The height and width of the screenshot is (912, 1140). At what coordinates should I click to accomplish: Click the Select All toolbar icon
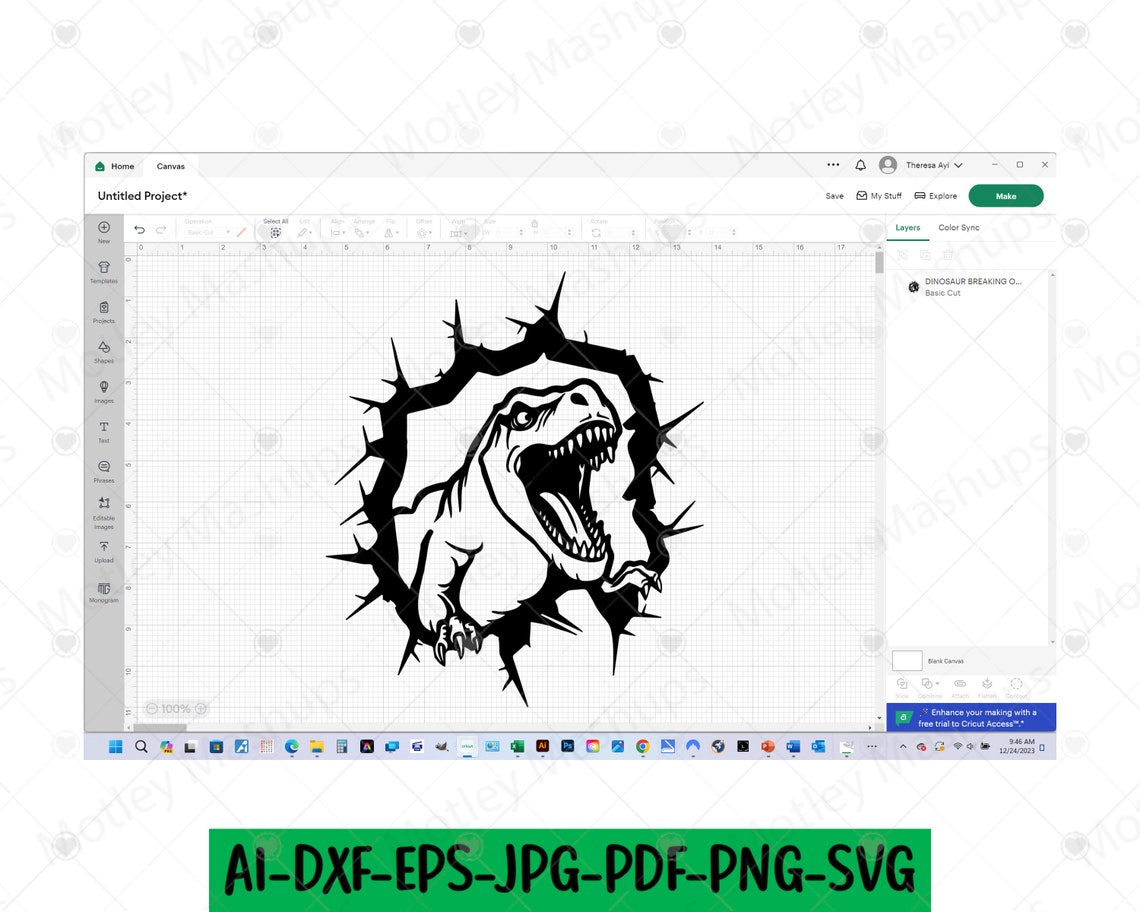[x=275, y=231]
